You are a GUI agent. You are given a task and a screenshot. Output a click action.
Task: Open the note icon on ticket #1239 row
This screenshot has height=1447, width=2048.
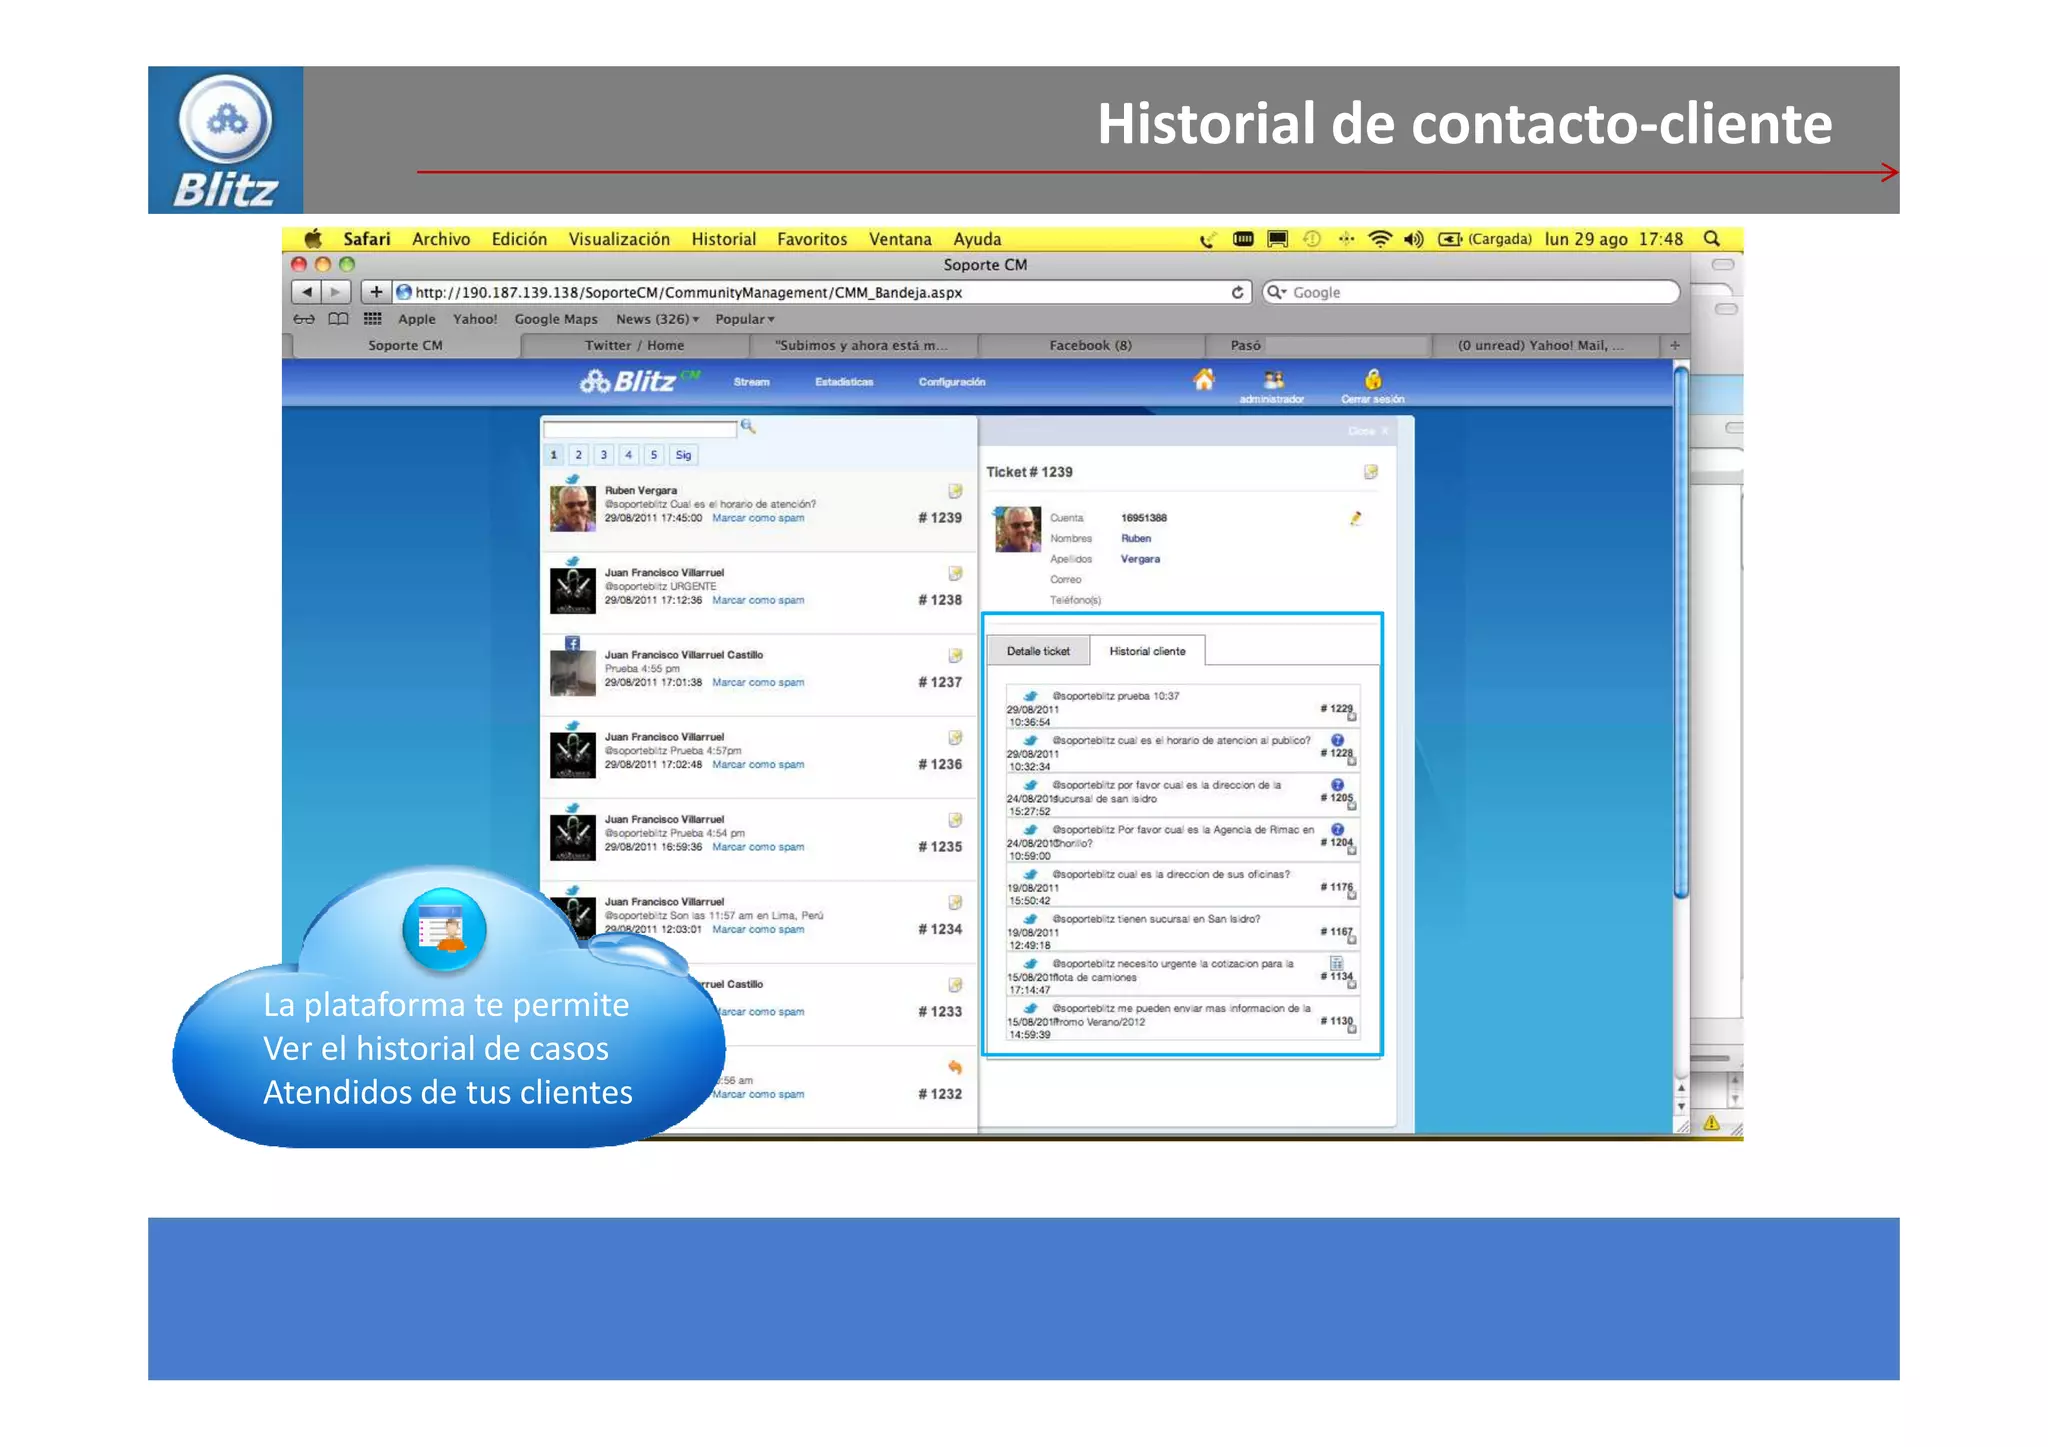point(955,491)
